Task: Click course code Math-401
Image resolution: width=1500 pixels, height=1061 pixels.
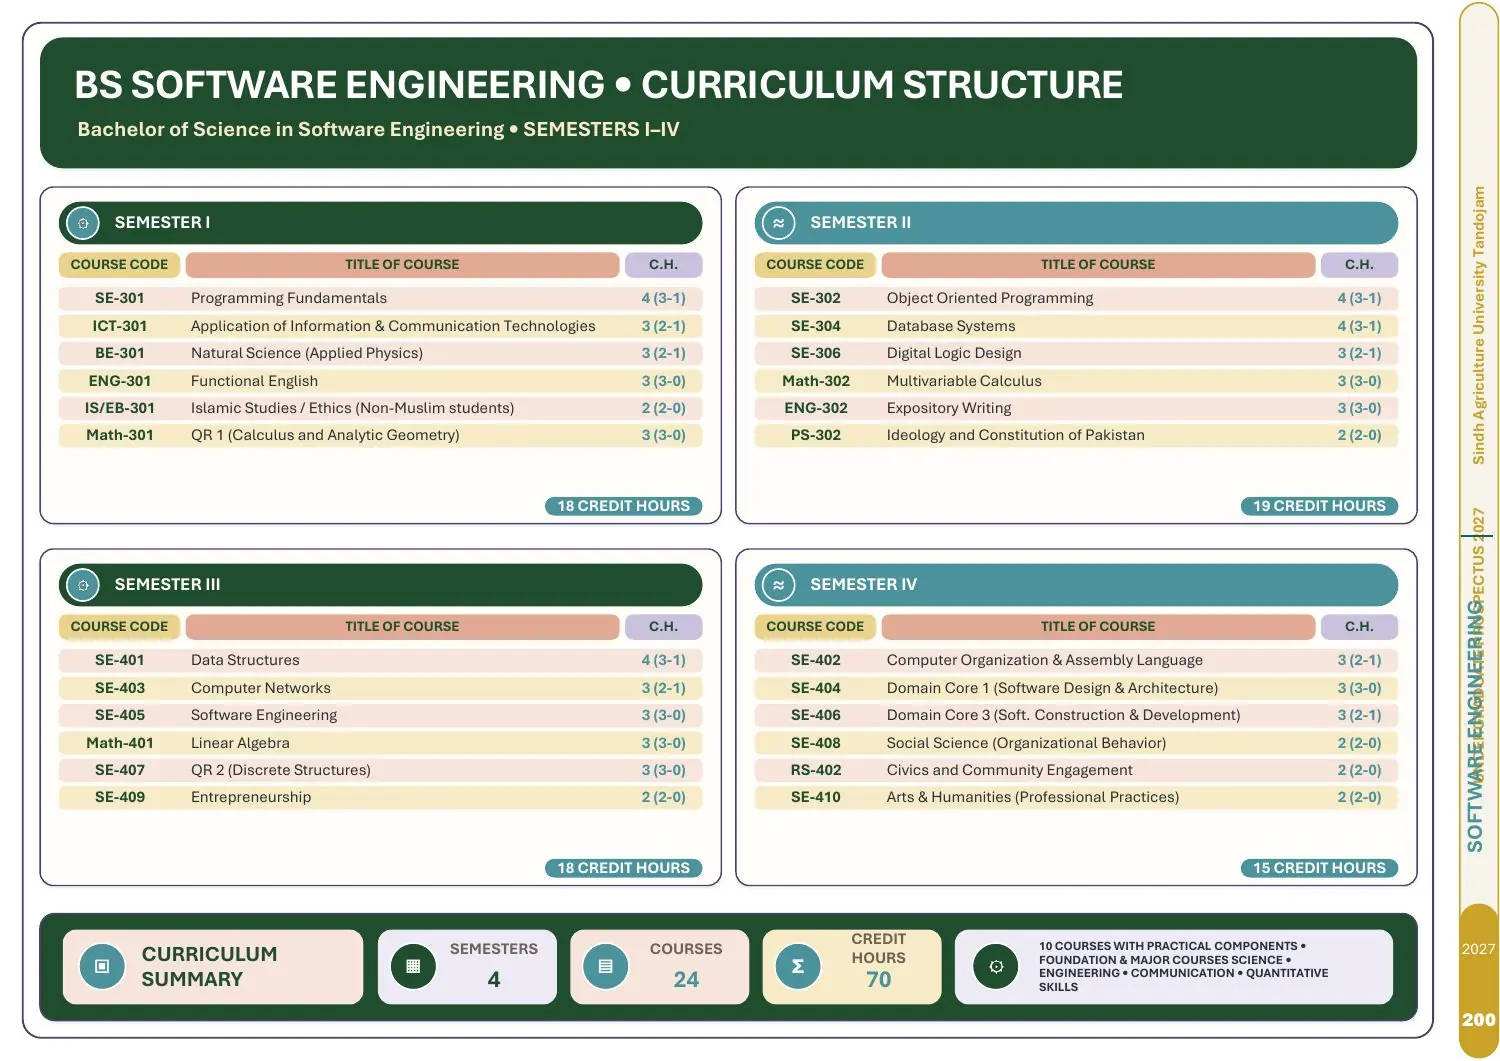Action: pos(120,743)
